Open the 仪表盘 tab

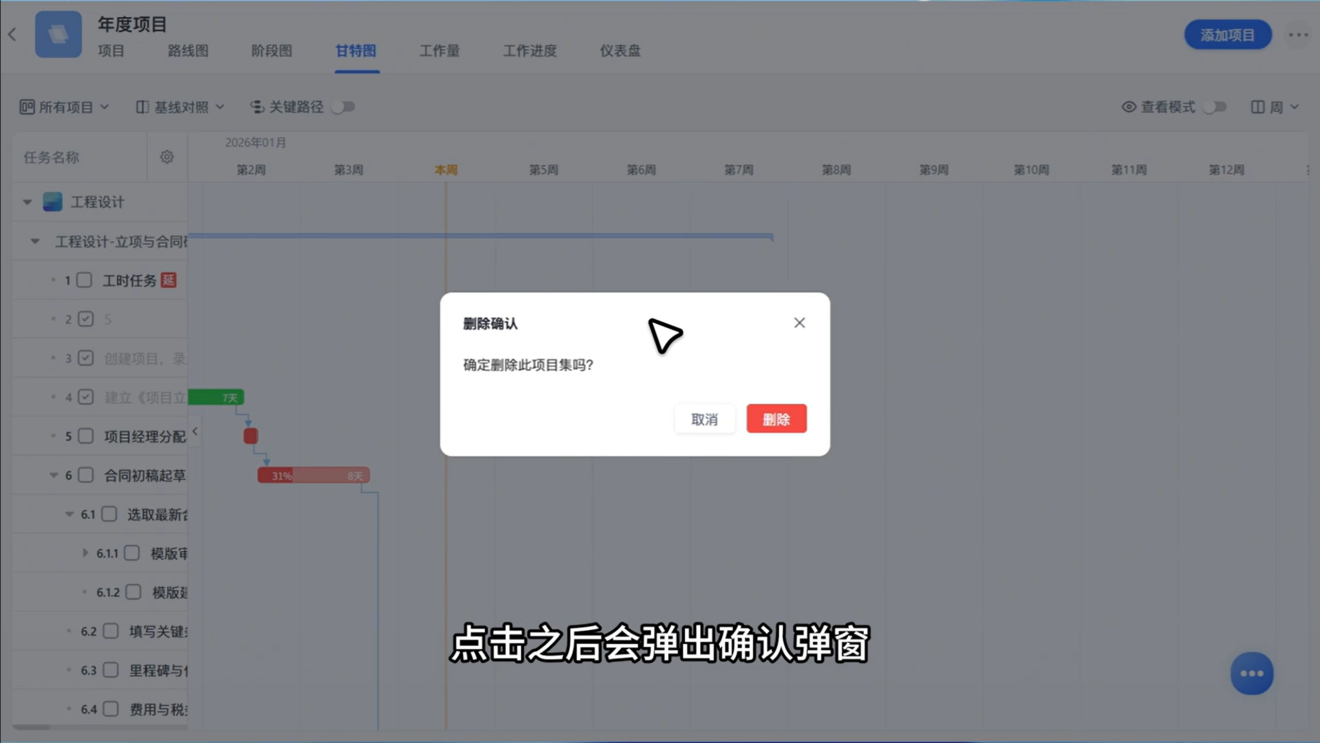point(620,51)
